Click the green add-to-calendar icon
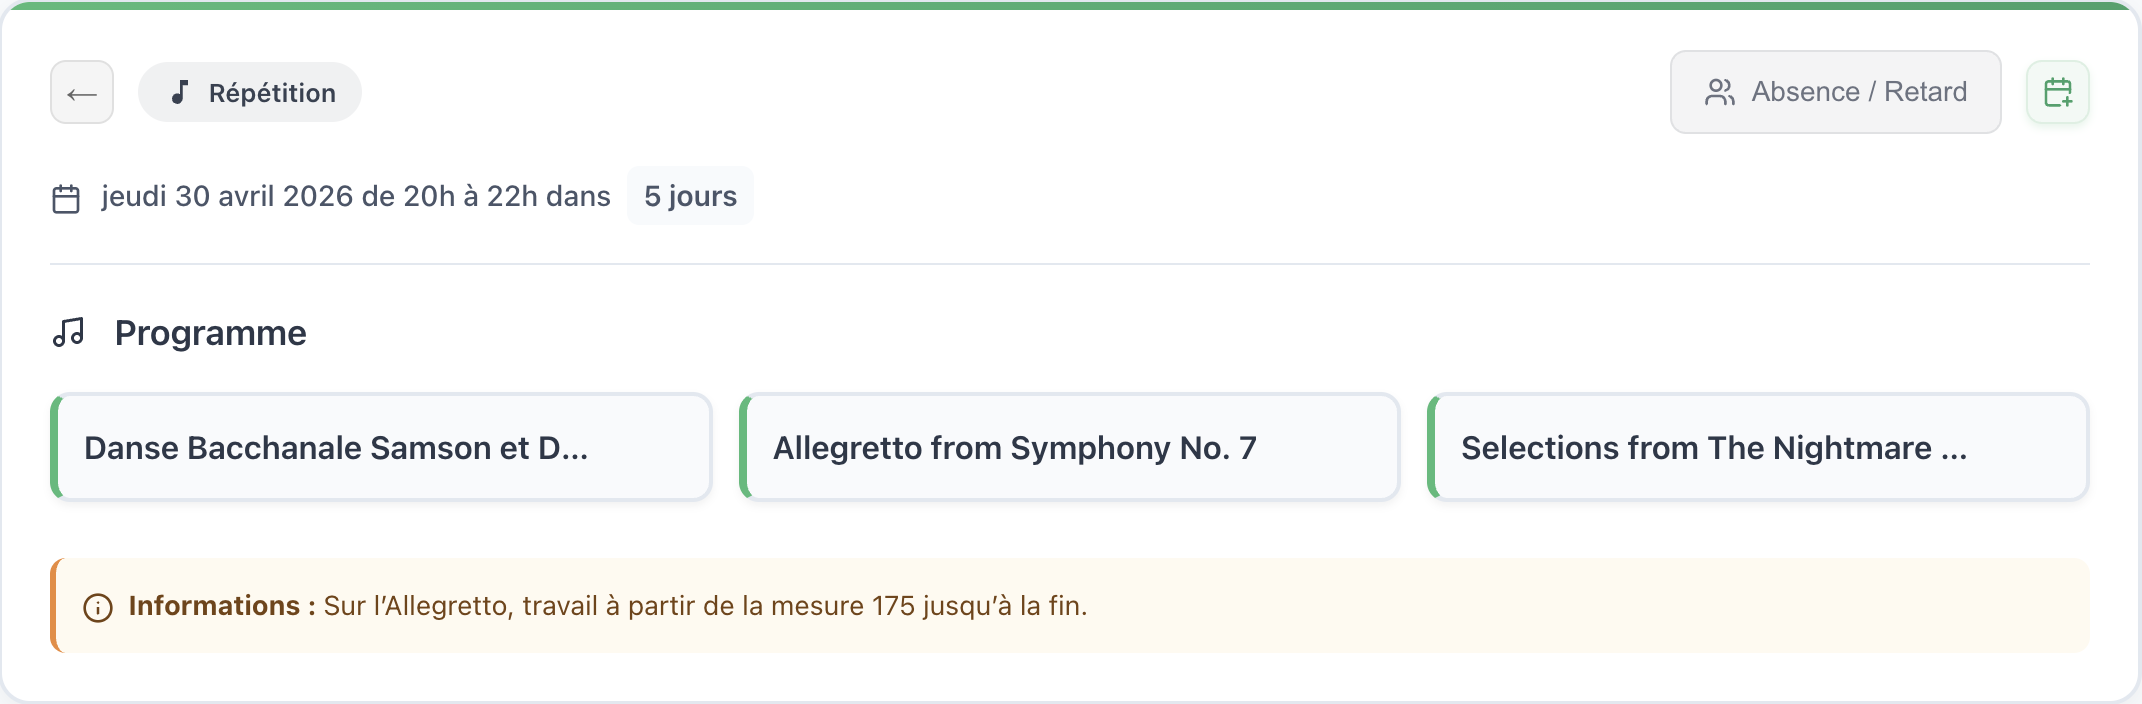This screenshot has height=704, width=2142. click(2059, 91)
